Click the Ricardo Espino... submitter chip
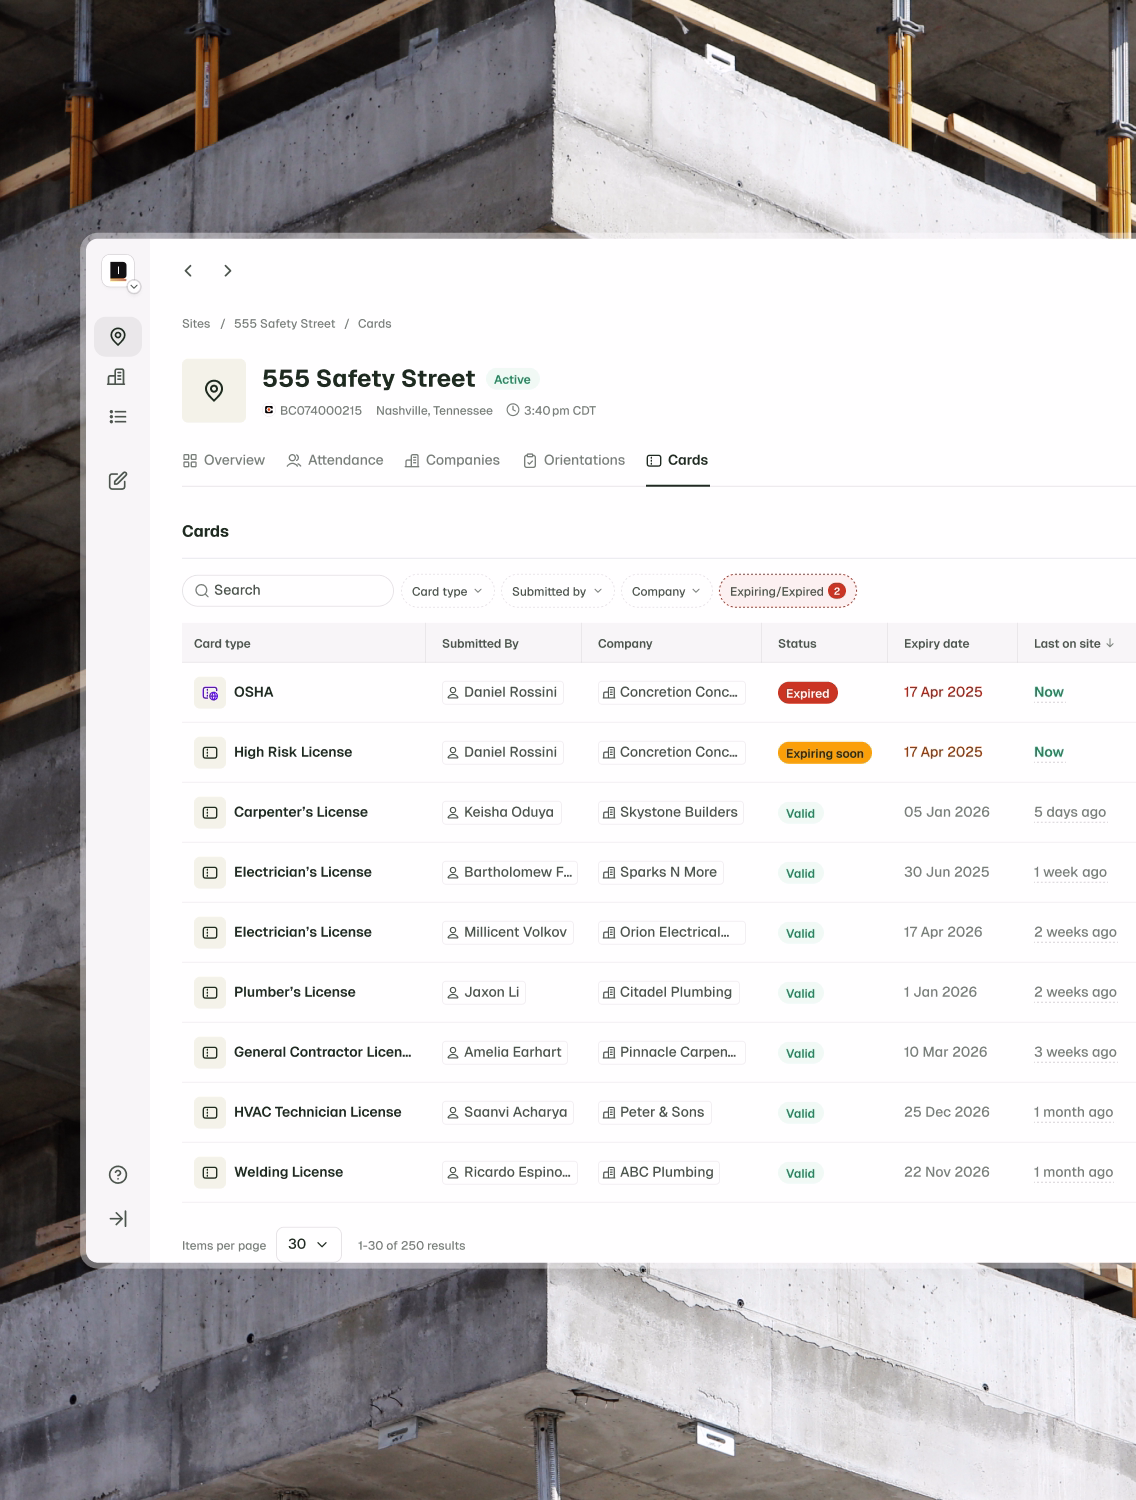The width and height of the screenshot is (1136, 1500). click(x=510, y=1172)
